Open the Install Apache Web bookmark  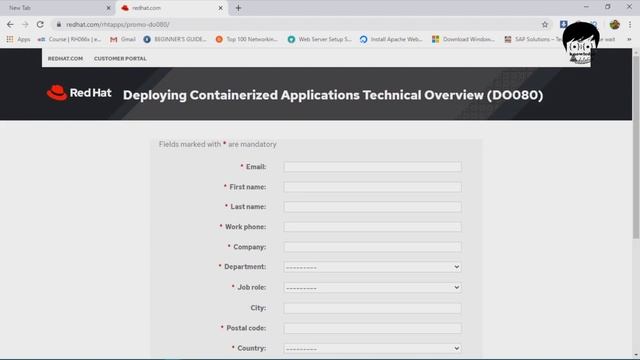[391, 39]
